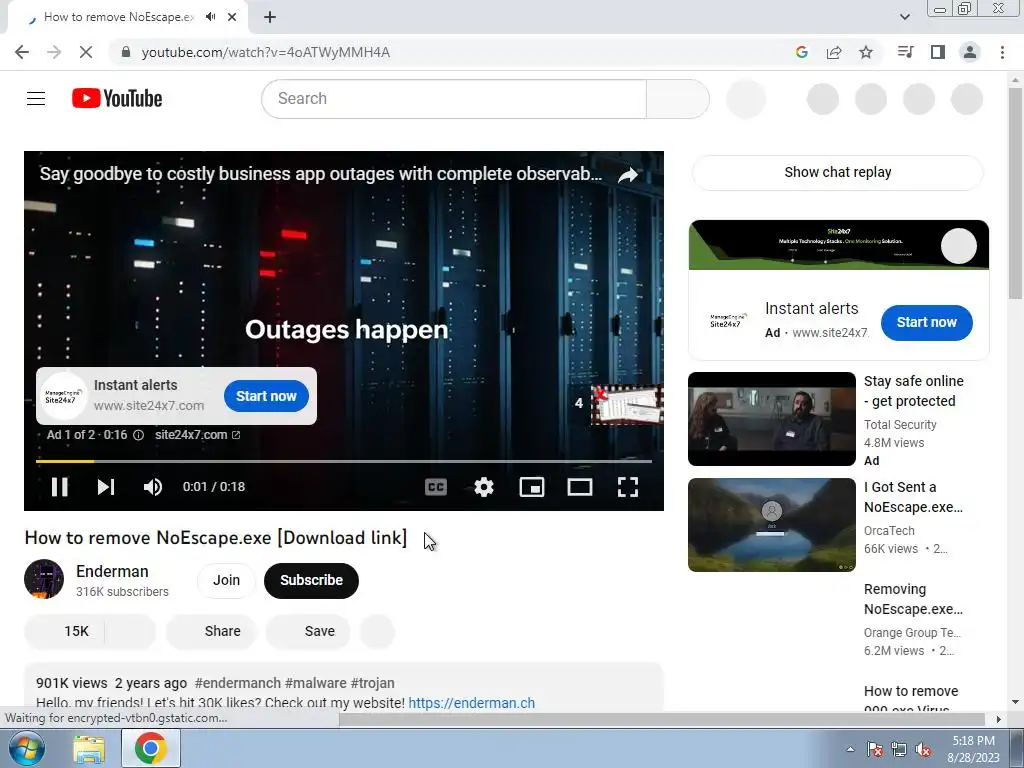Show chat replay panel
The width and height of the screenshot is (1024, 768).
(x=837, y=172)
